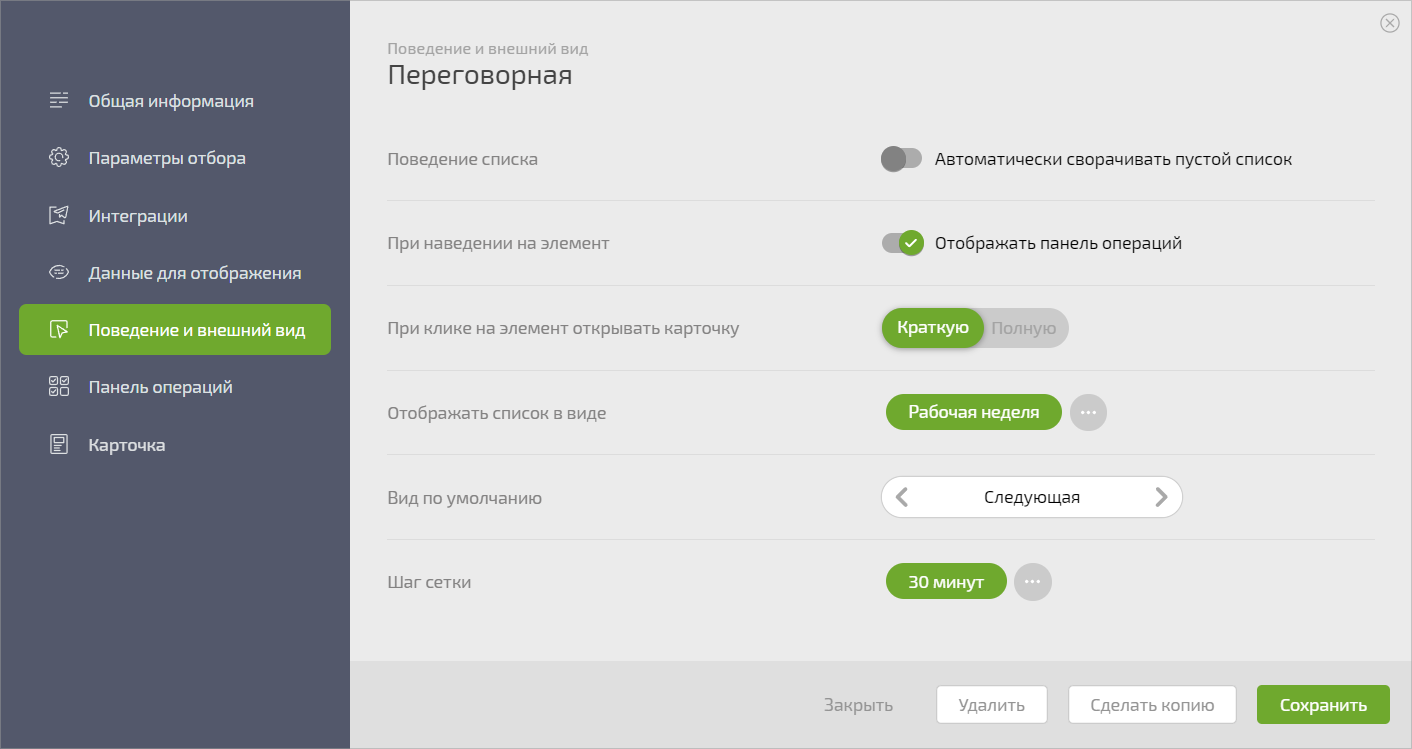The height and width of the screenshot is (749, 1412).
Task: Select the Полную card option
Action: [1024, 328]
